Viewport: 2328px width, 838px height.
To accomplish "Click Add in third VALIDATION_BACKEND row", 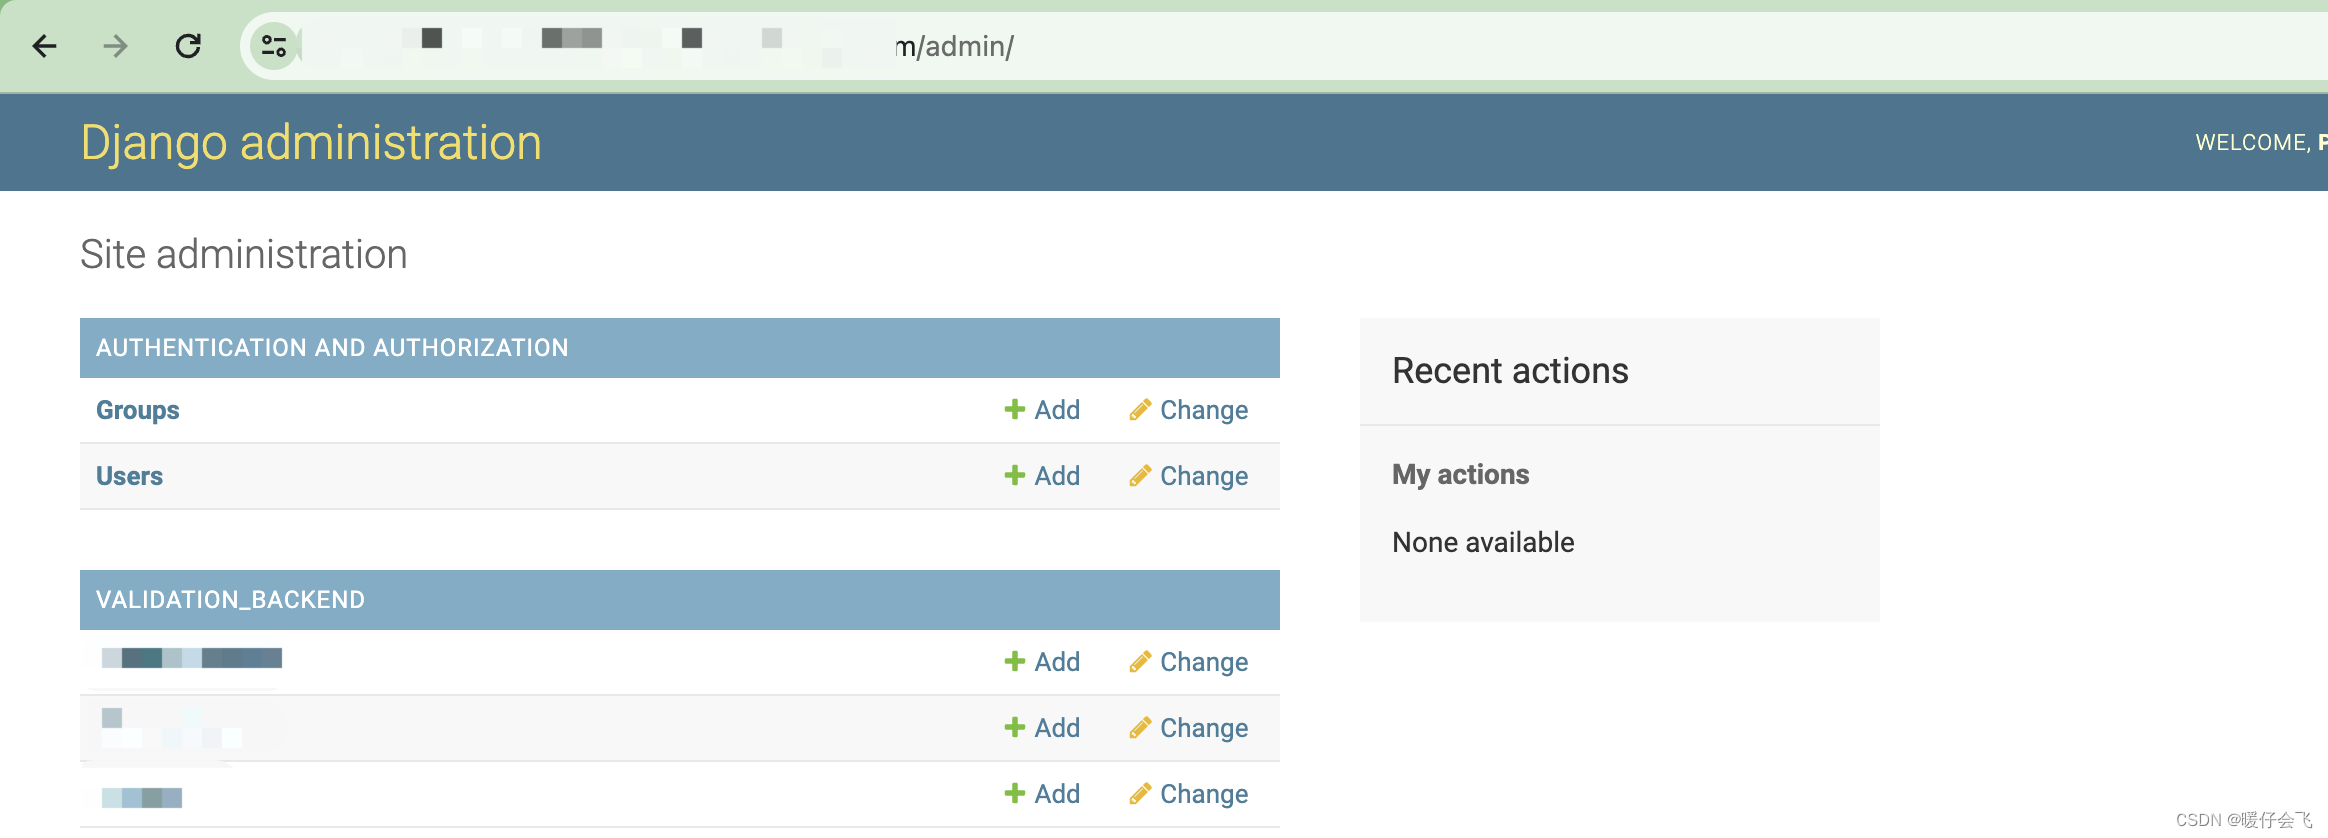I will tap(1057, 794).
